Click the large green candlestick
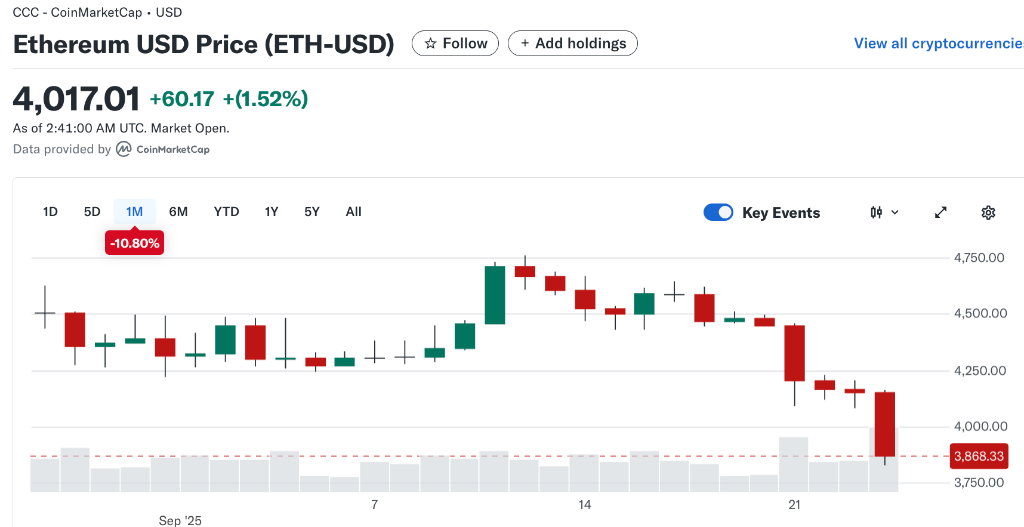This screenshot has width=1024, height=527. [x=495, y=295]
